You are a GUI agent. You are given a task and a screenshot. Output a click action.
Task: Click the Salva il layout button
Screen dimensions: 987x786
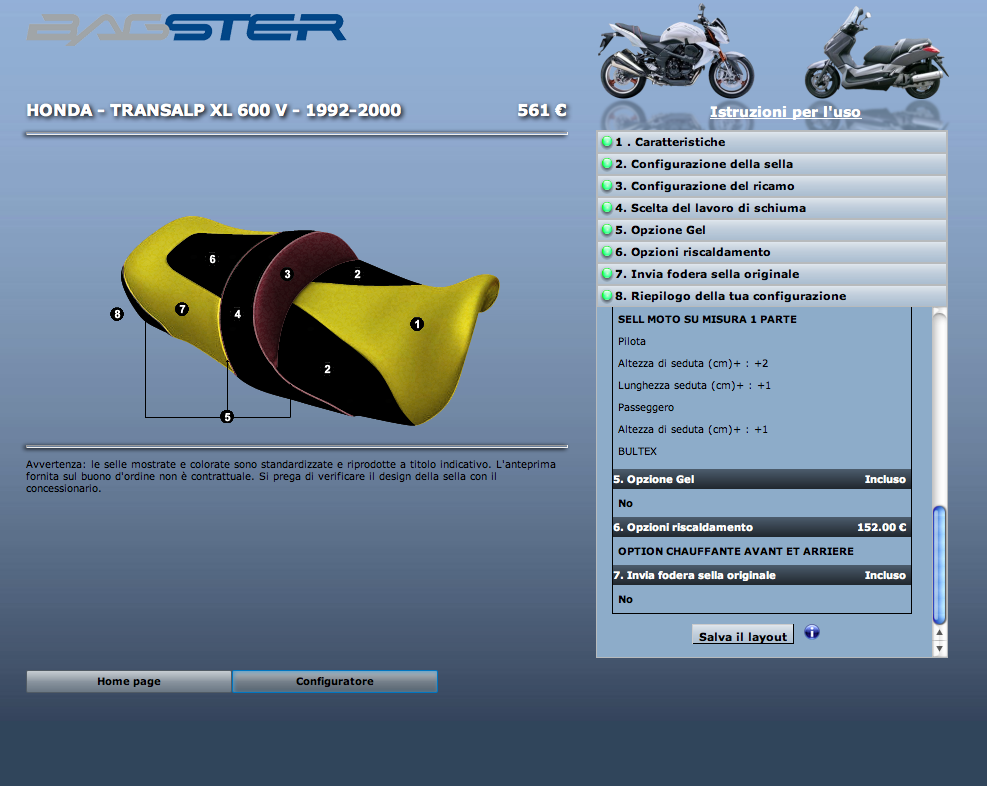(743, 634)
